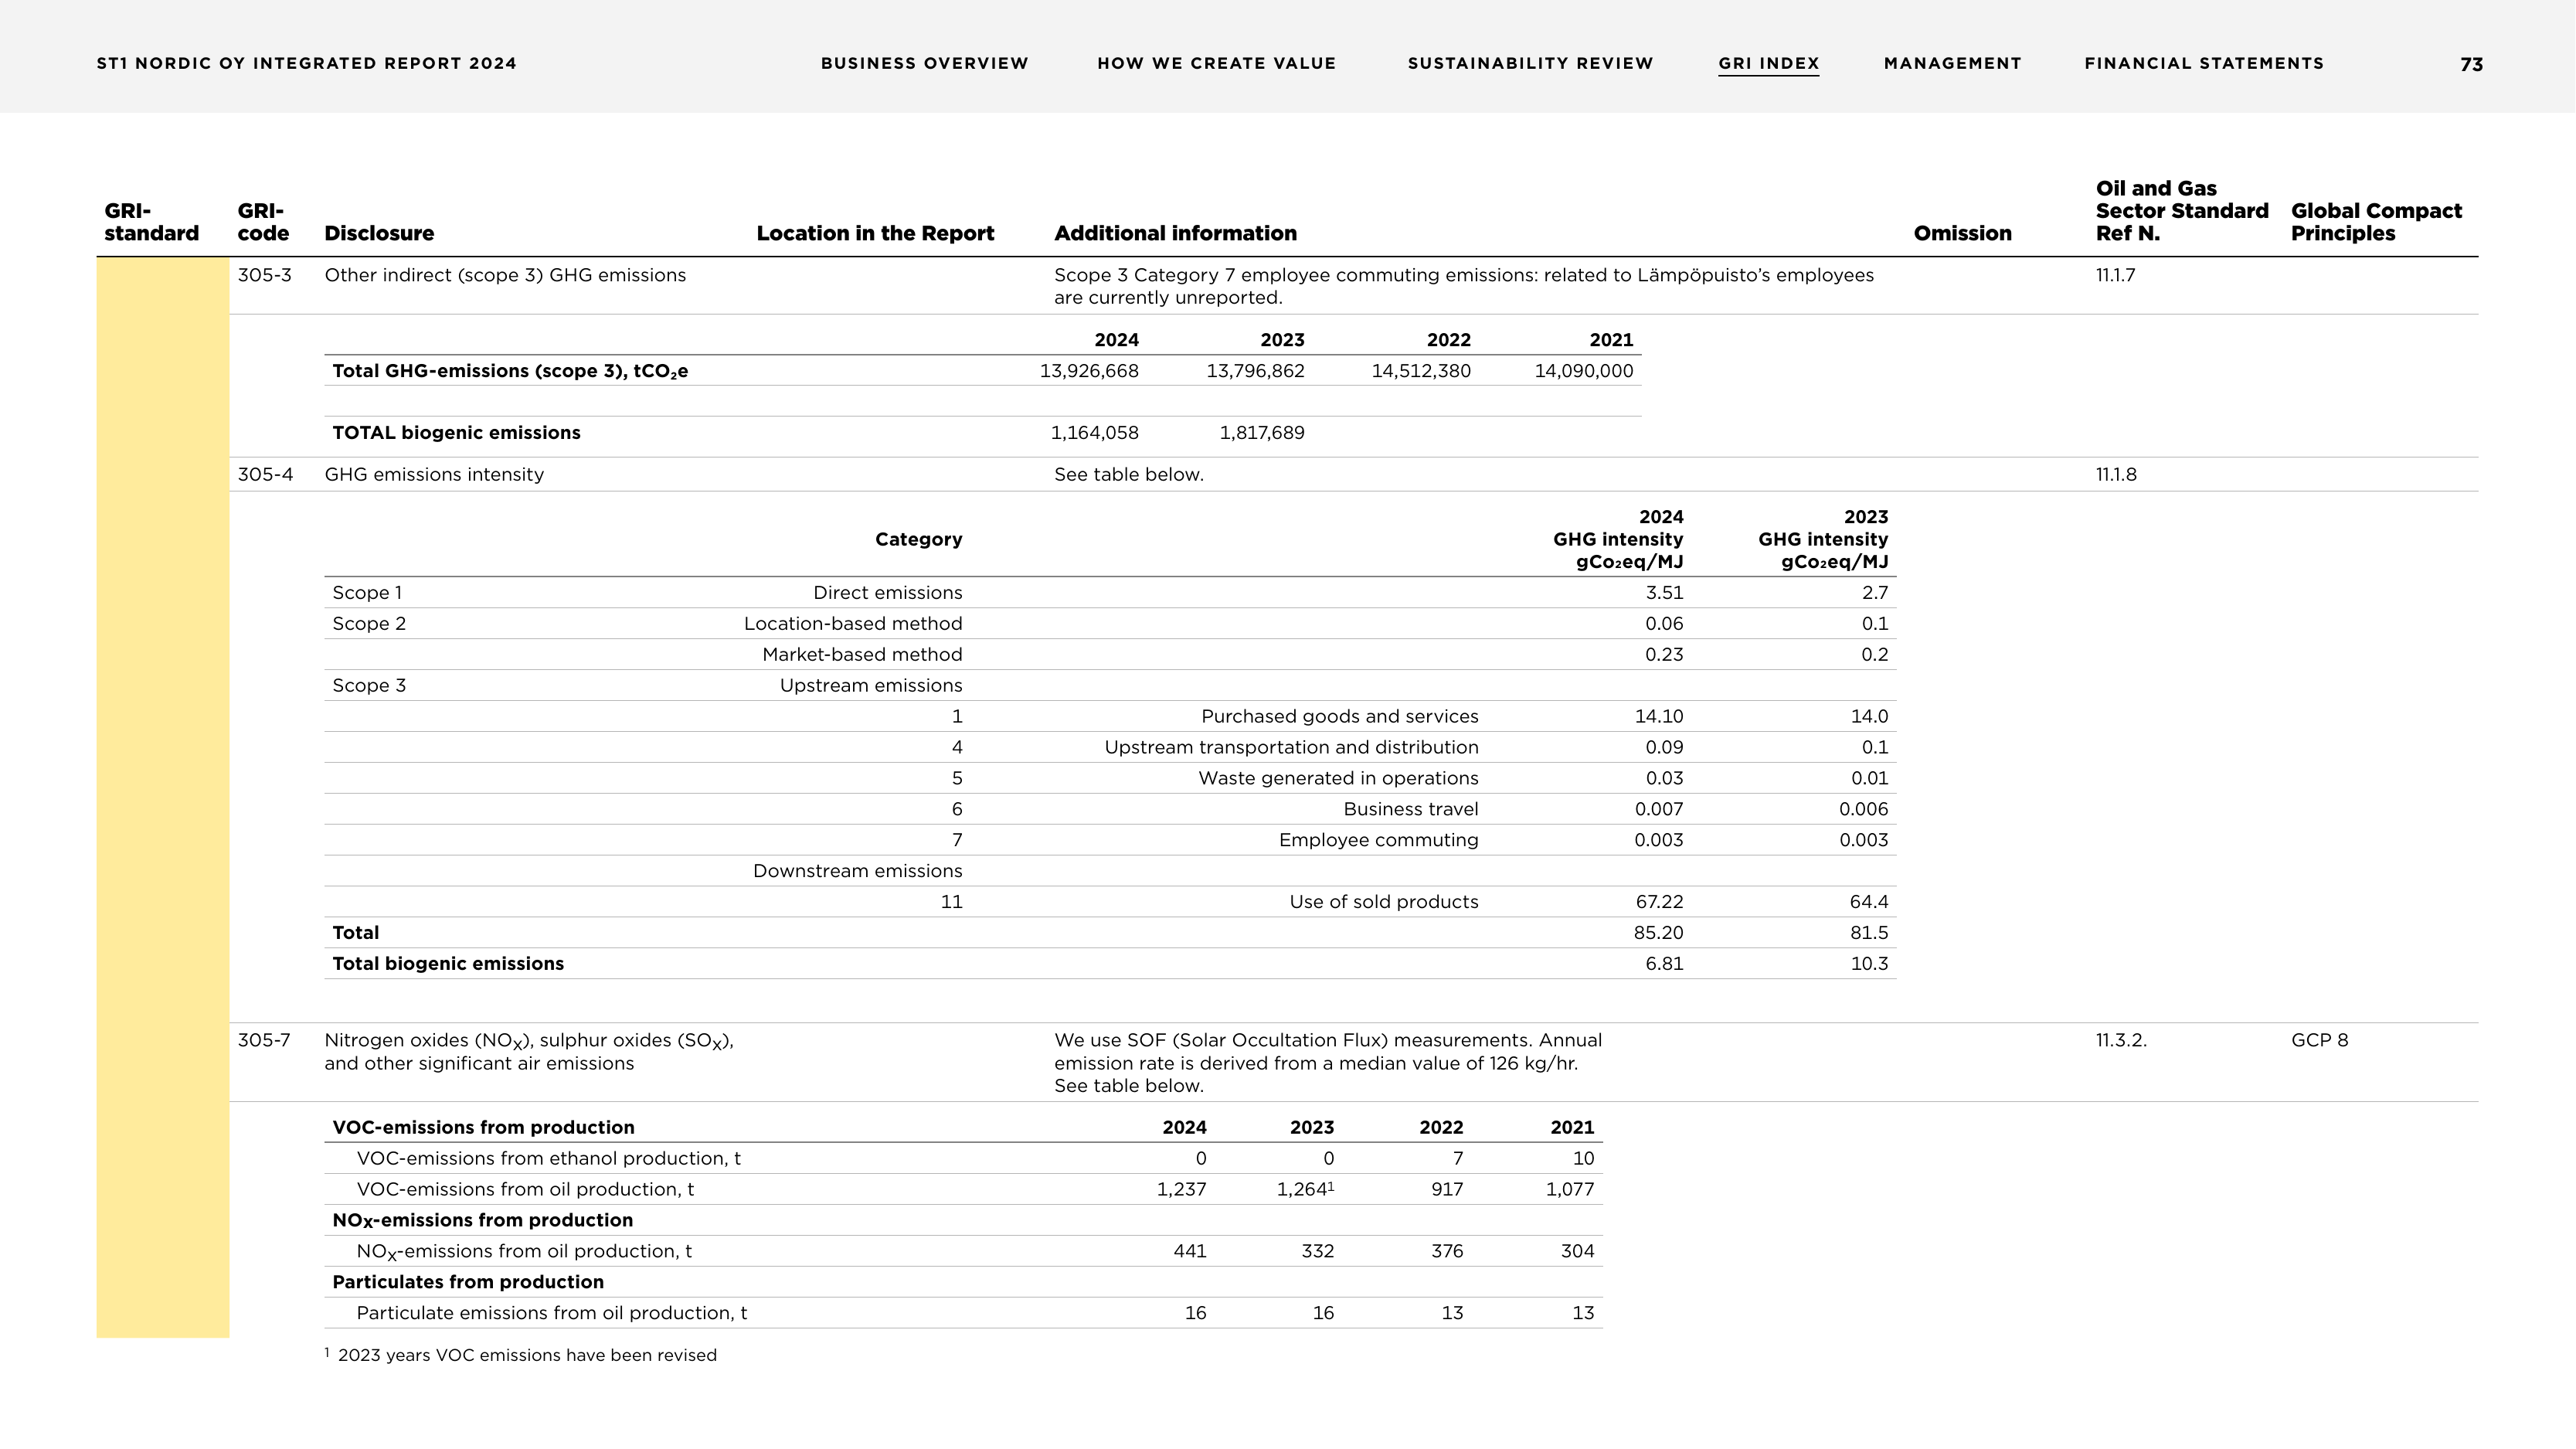Viewport: 2576px width, 1449px height.
Task: Click revised 2023 VOC value 1,264
Action: click(1305, 1190)
